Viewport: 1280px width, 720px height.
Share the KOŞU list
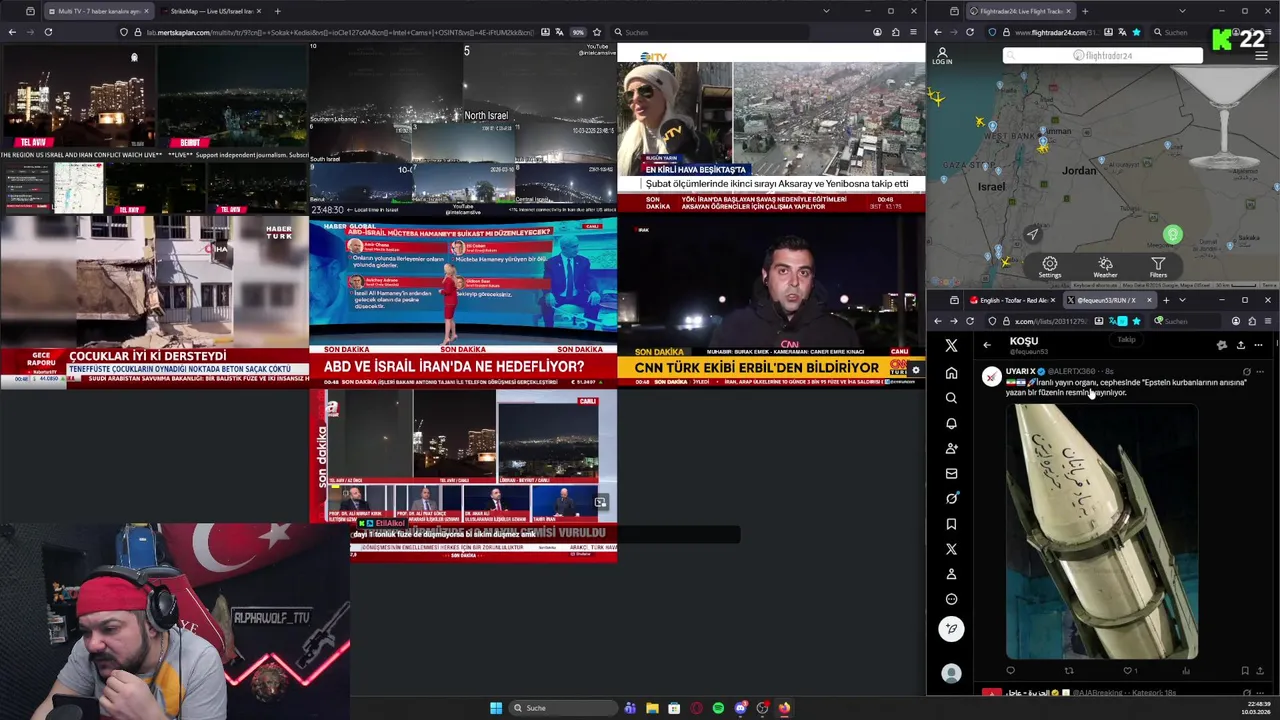[1240, 345]
